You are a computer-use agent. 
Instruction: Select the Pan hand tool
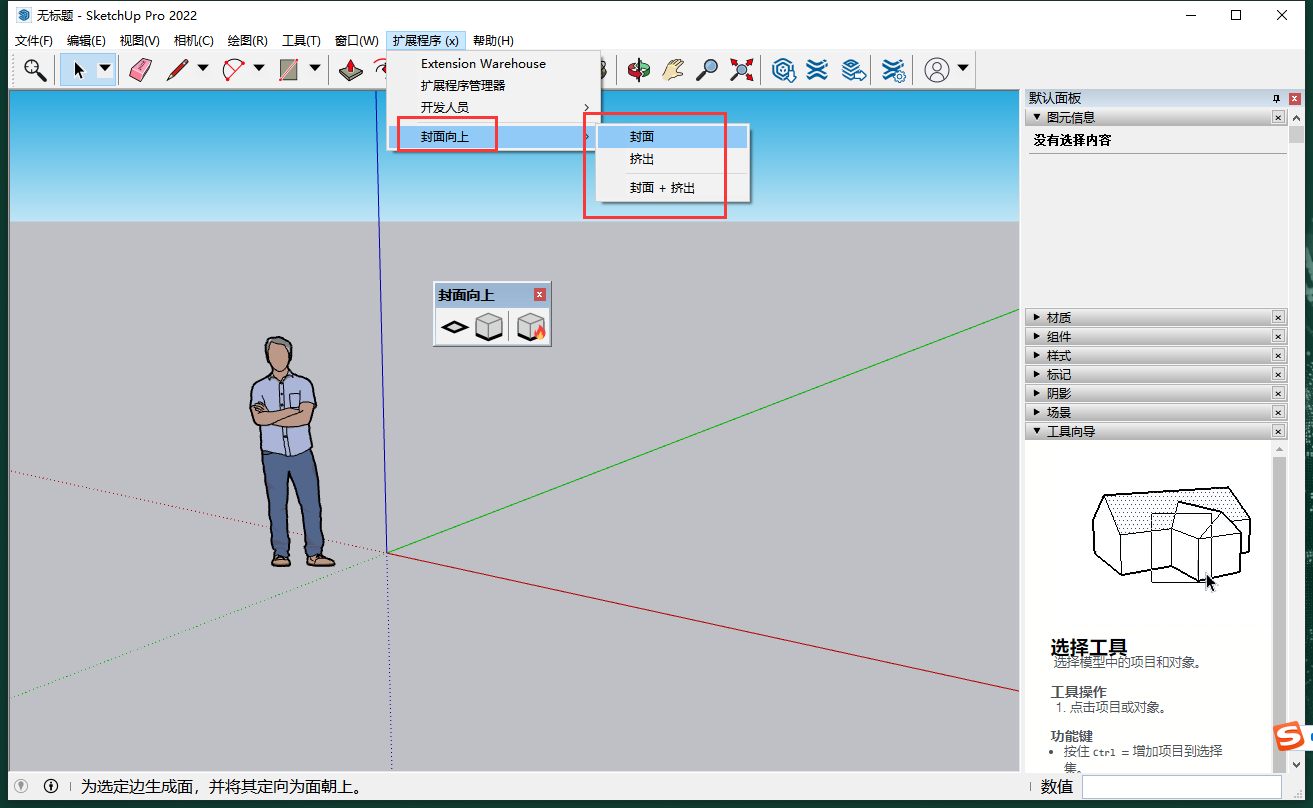coord(673,69)
